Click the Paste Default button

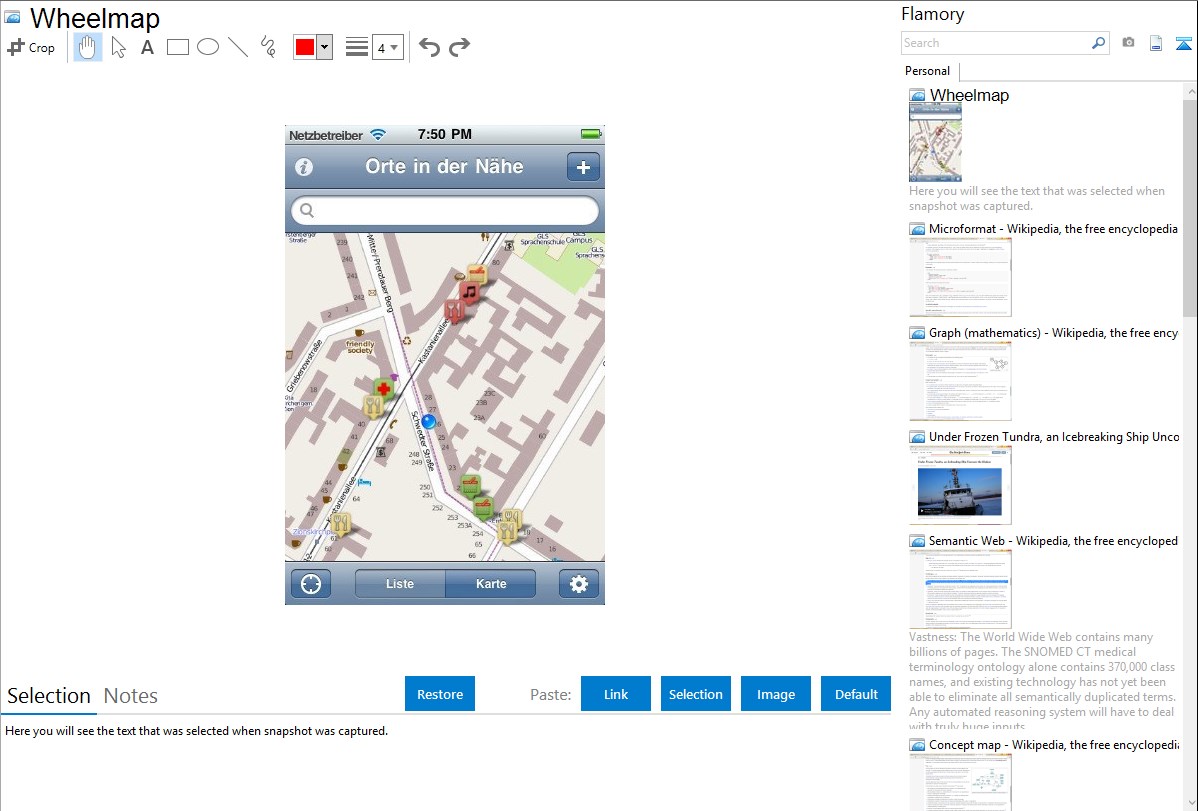pyautogui.click(x=856, y=694)
